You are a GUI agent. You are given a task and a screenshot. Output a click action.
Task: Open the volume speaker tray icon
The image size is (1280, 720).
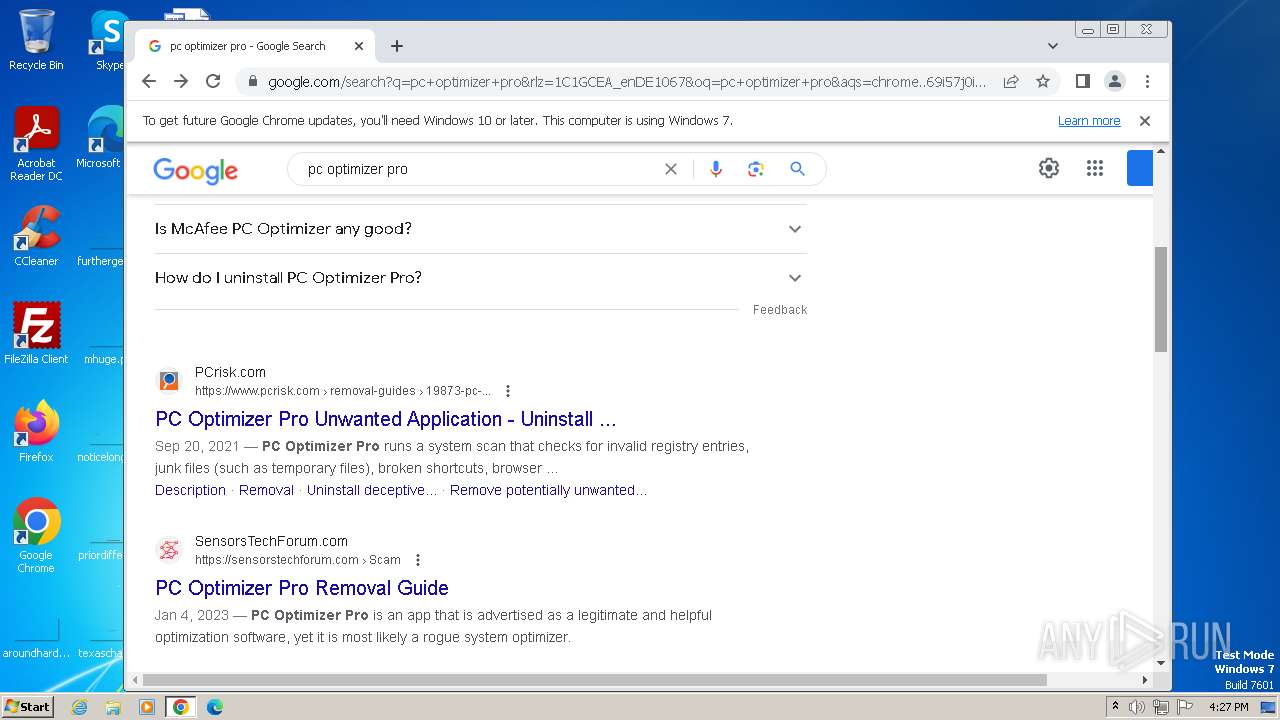[x=1137, y=707]
